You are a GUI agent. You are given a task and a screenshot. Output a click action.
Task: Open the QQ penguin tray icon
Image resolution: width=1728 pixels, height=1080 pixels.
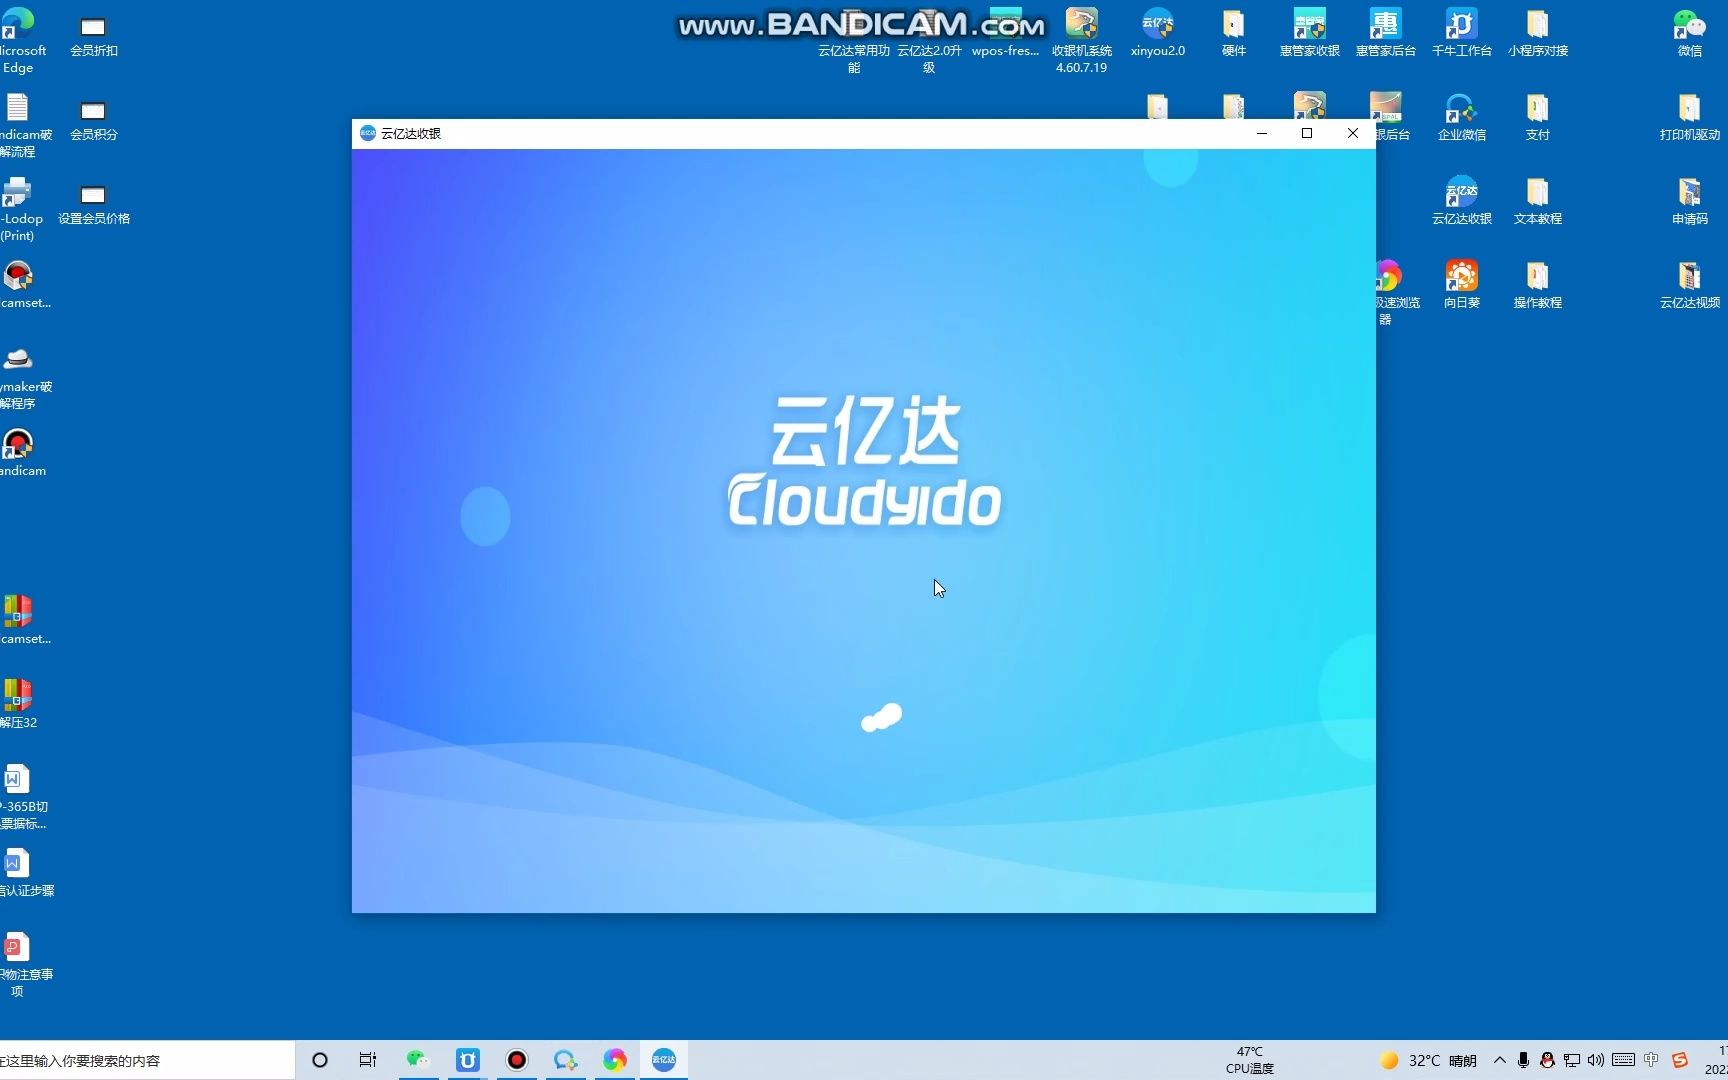pos(1547,1060)
